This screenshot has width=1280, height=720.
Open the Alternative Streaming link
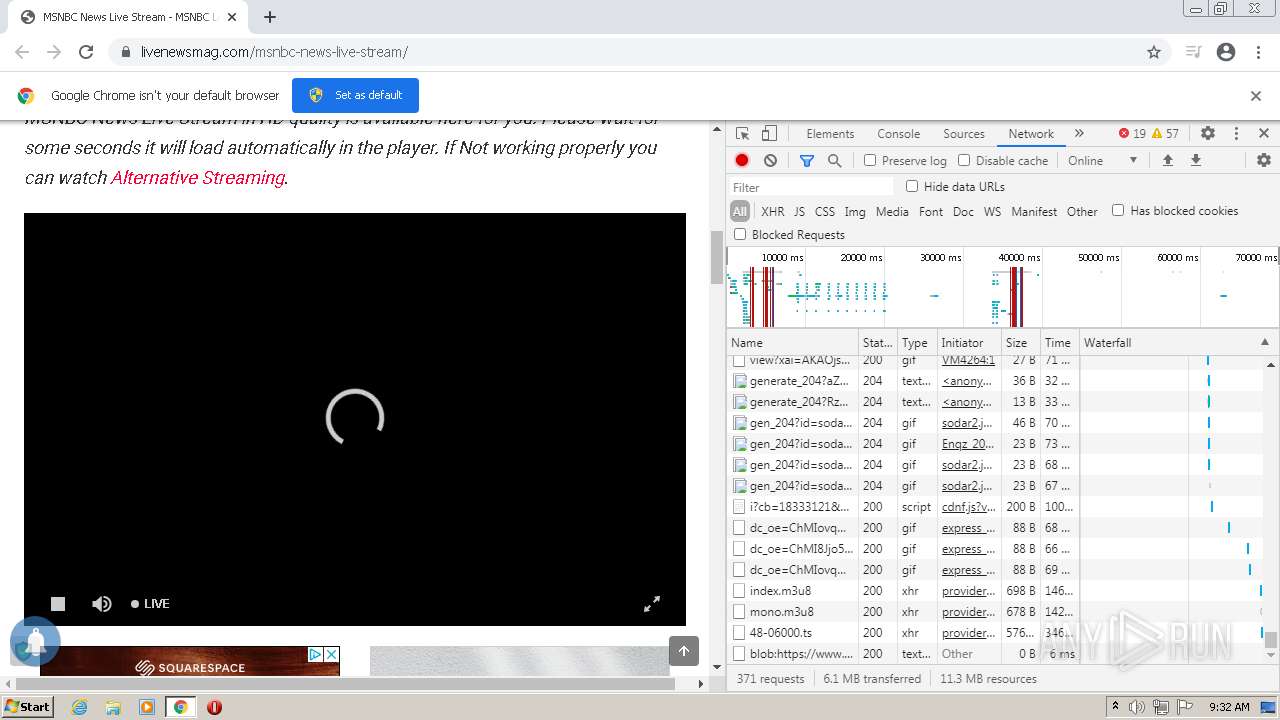[198, 177]
